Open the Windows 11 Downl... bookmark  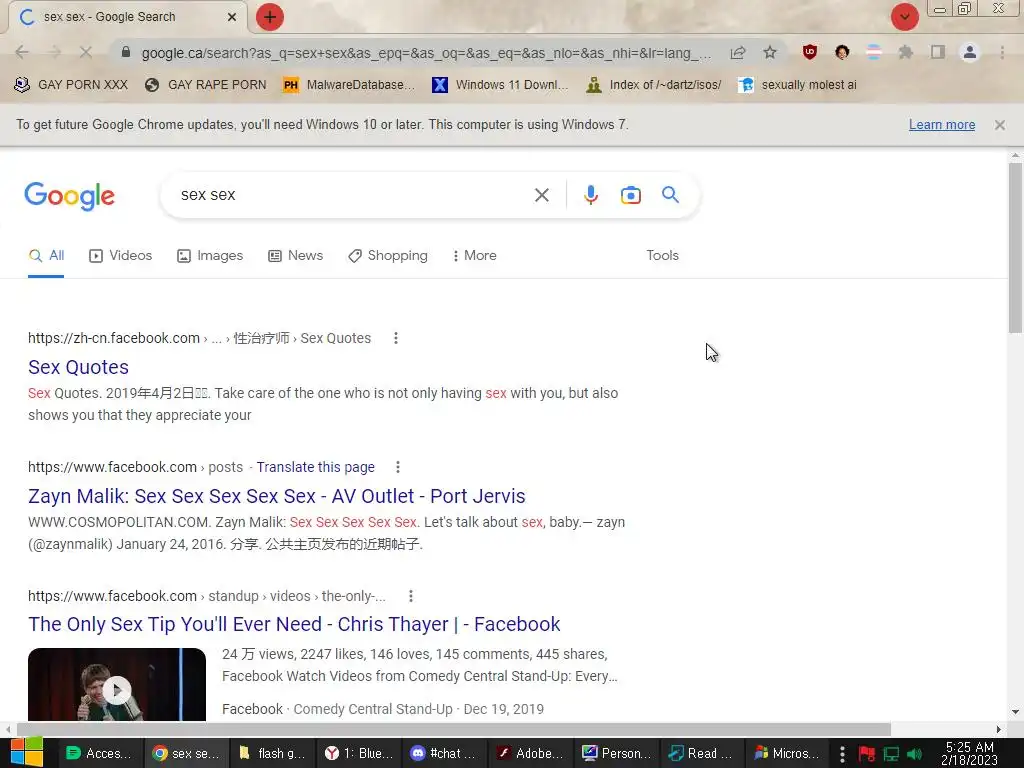coord(500,85)
